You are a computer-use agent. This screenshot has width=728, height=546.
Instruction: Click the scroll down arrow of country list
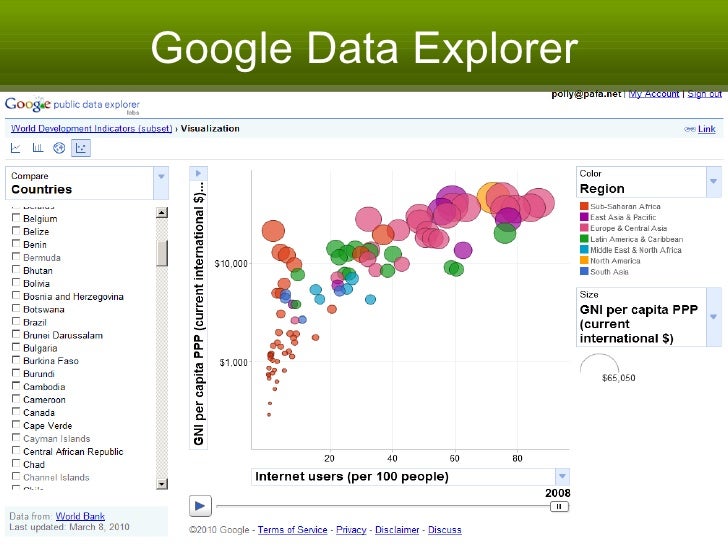click(x=162, y=484)
